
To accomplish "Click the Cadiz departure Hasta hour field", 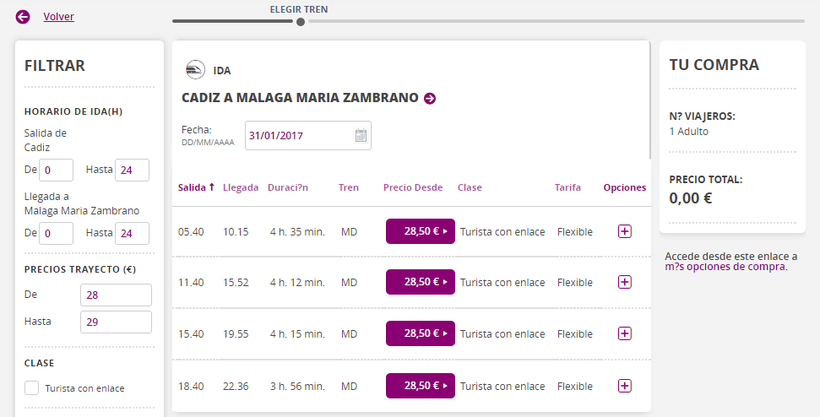I will (132, 170).
